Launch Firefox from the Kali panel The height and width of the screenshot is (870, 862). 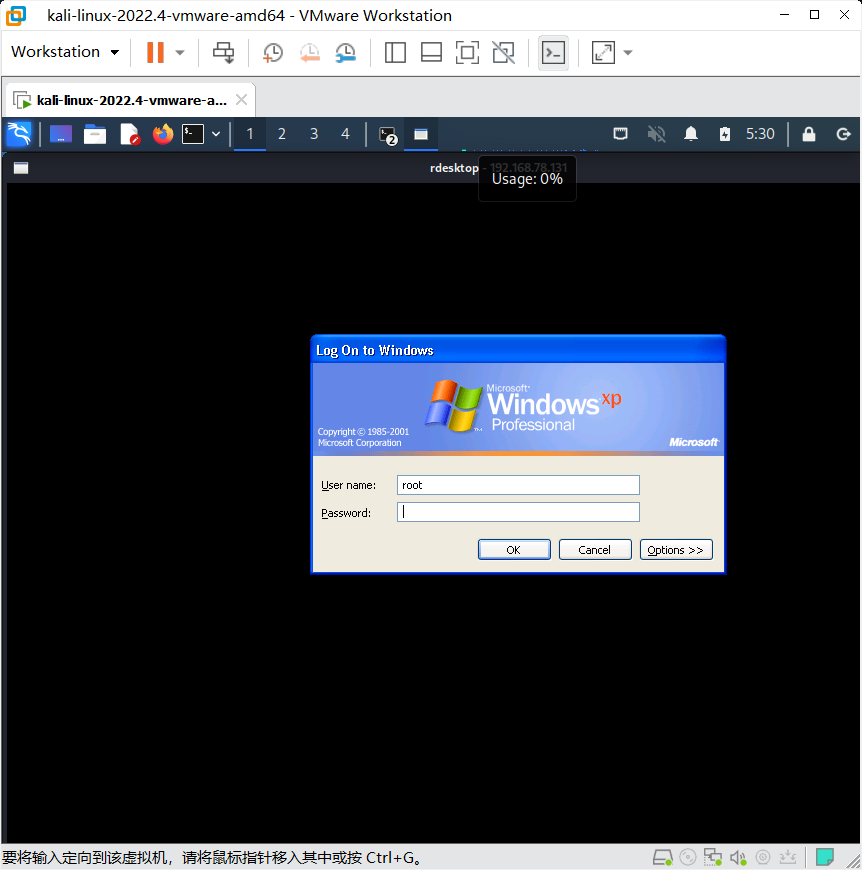163,134
